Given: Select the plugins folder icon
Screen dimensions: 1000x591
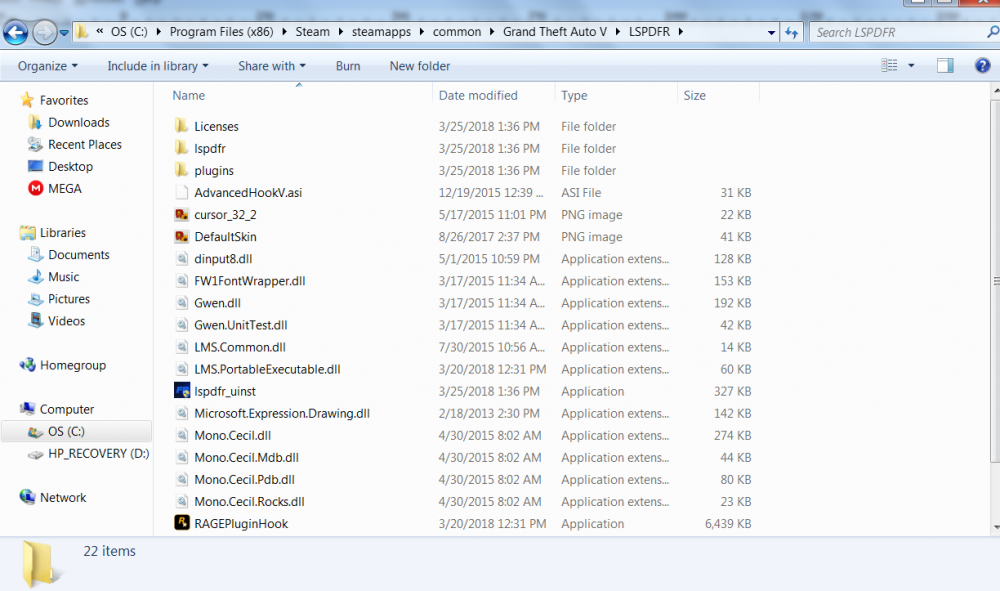Looking at the screenshot, I should pos(182,170).
